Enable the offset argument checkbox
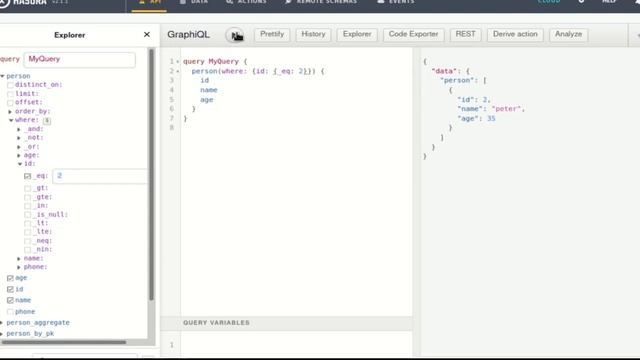Viewport: 640px width, 360px height. [x=10, y=103]
